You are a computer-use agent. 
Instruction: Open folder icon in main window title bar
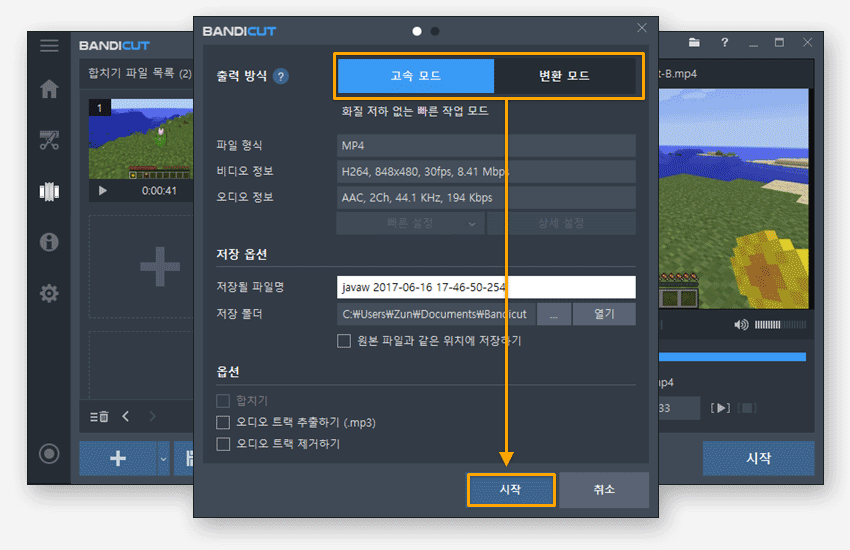(694, 42)
